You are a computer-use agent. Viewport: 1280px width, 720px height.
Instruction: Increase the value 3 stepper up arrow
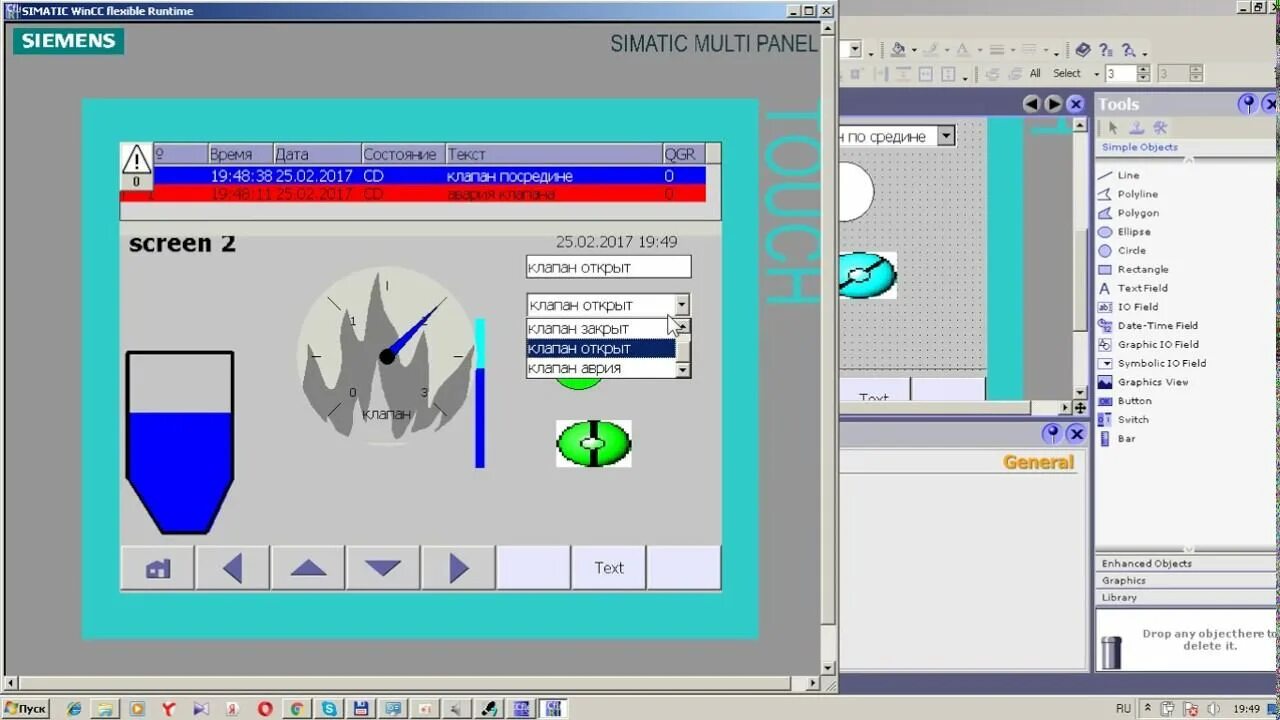point(1143,69)
